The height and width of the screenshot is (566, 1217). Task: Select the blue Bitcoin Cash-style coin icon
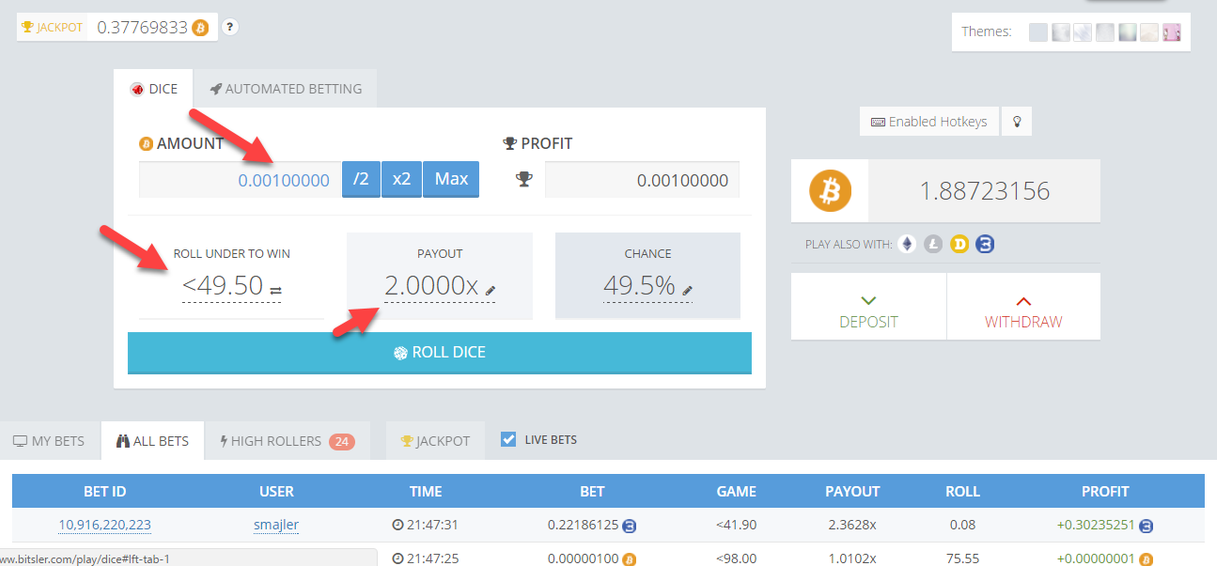coord(985,244)
